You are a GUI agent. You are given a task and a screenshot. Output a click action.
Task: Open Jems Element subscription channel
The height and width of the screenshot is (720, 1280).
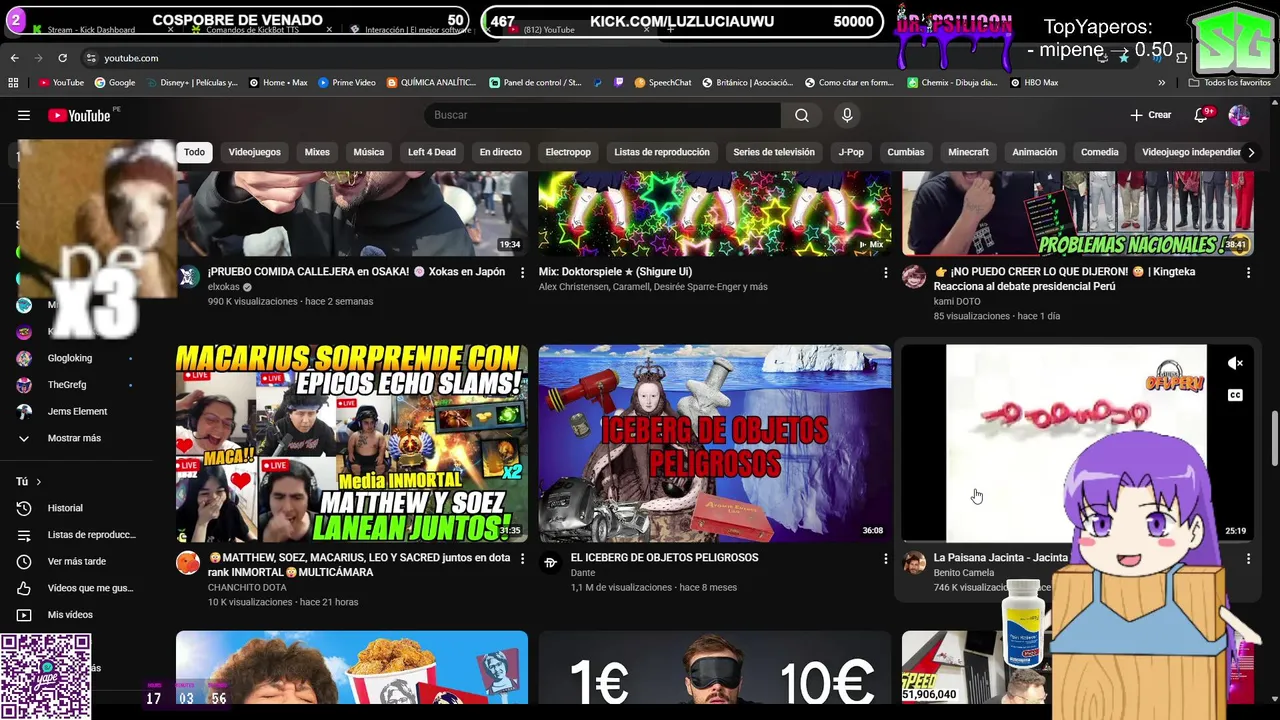(x=75, y=411)
